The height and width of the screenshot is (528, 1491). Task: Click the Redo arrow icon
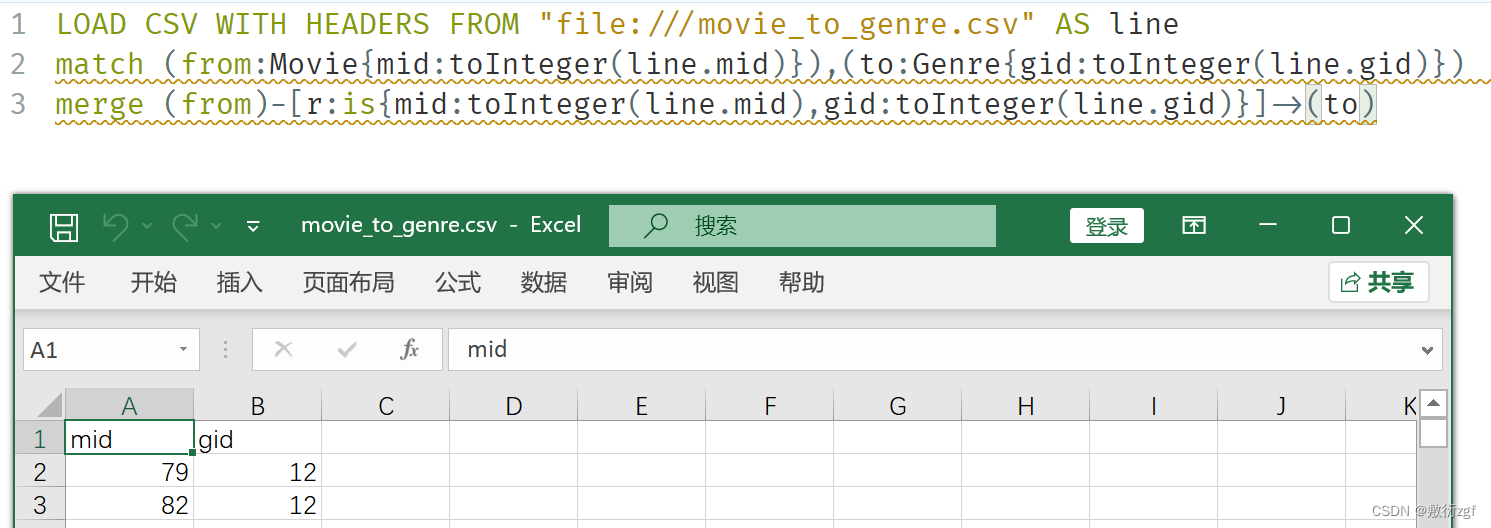point(185,227)
